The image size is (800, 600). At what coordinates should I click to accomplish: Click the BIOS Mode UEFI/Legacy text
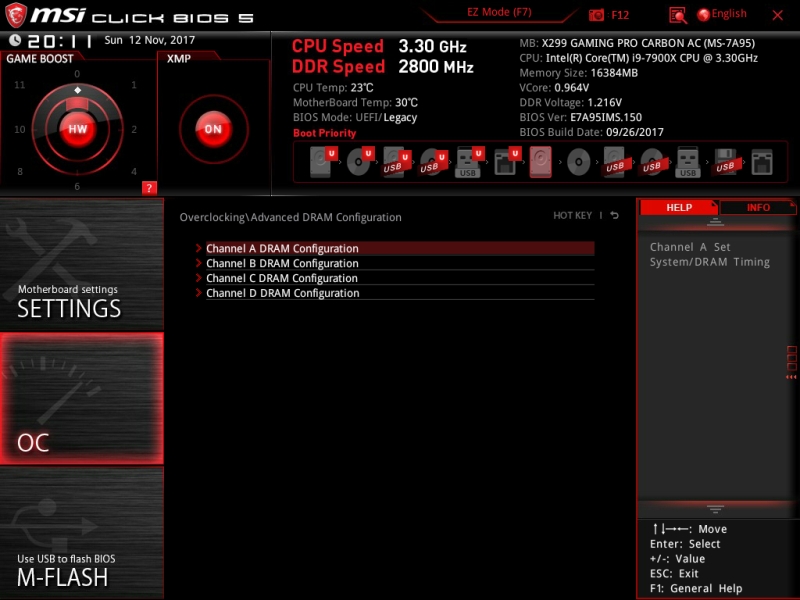[x=355, y=117]
